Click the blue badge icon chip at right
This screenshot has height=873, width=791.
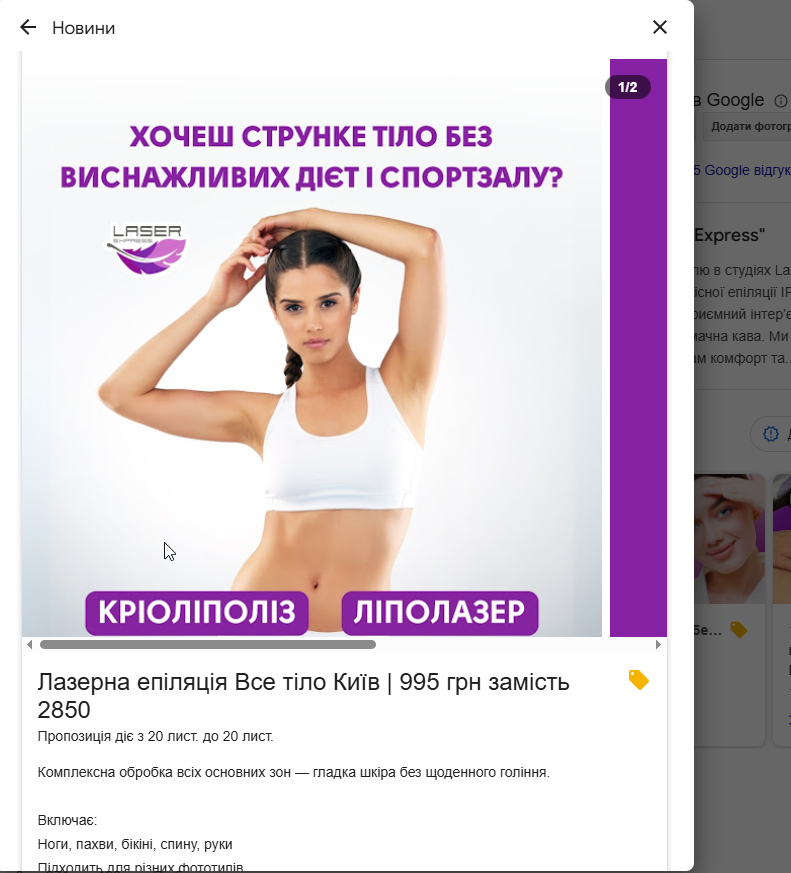click(771, 433)
